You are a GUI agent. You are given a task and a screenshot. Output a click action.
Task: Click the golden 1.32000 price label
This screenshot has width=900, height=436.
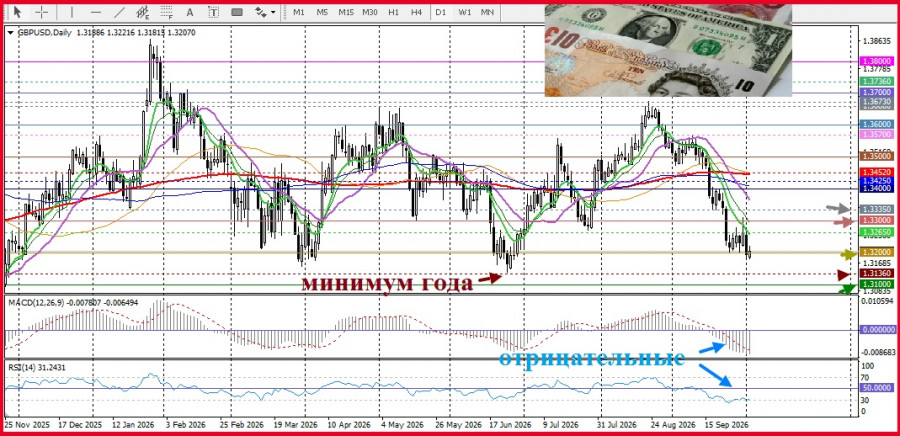877,252
